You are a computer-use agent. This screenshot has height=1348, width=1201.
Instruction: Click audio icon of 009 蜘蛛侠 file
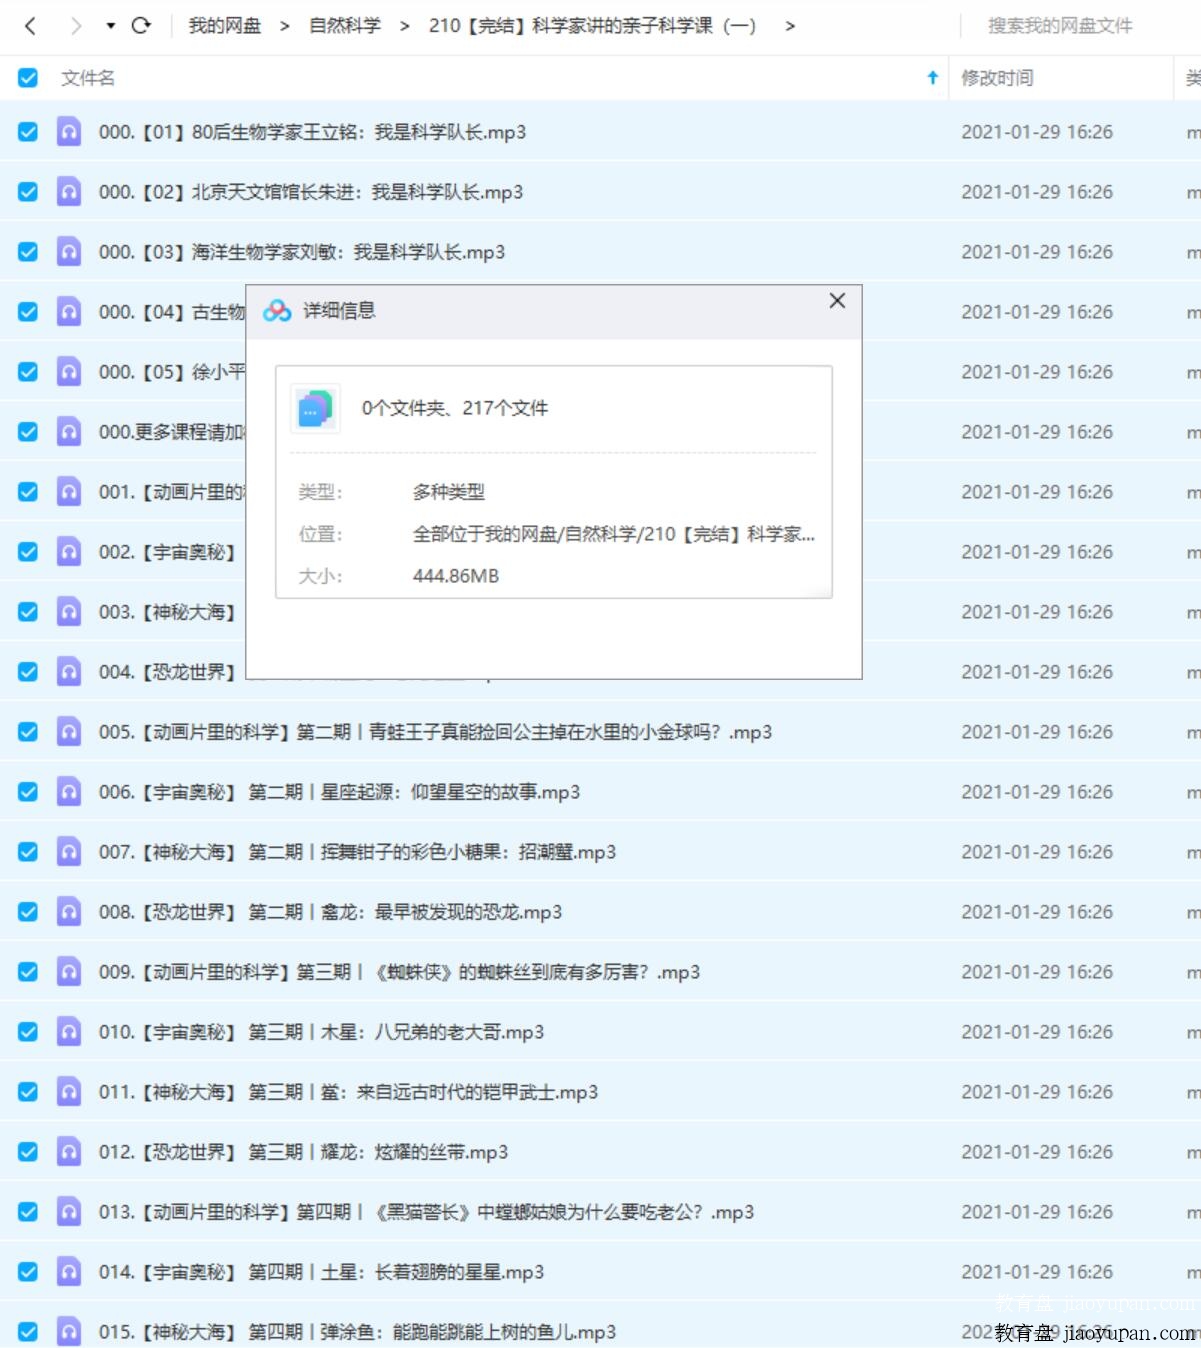[69, 972]
